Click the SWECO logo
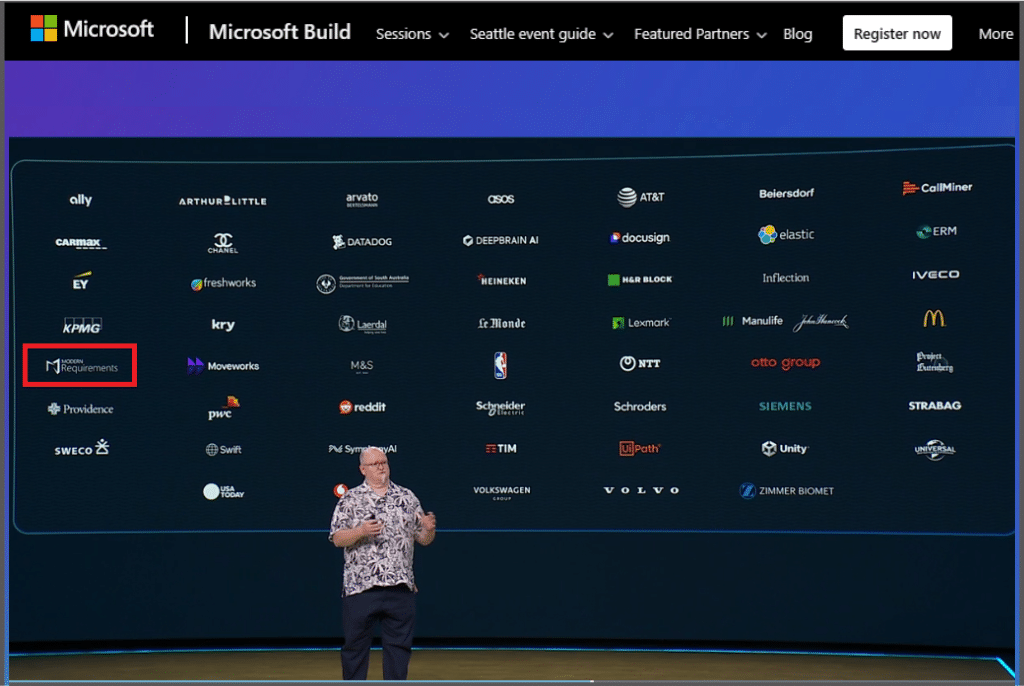Image resolution: width=1024 pixels, height=686 pixels. pos(82,448)
